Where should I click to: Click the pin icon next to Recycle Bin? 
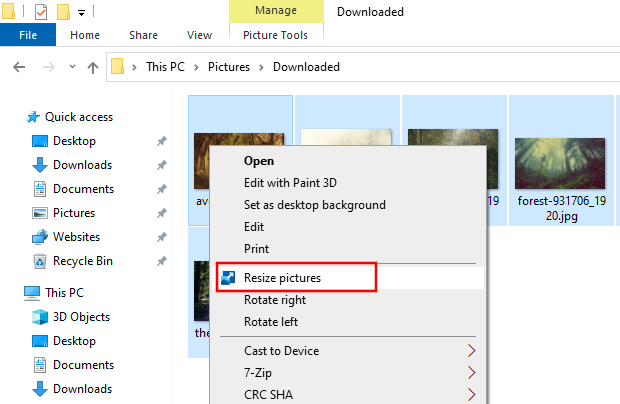[161, 261]
